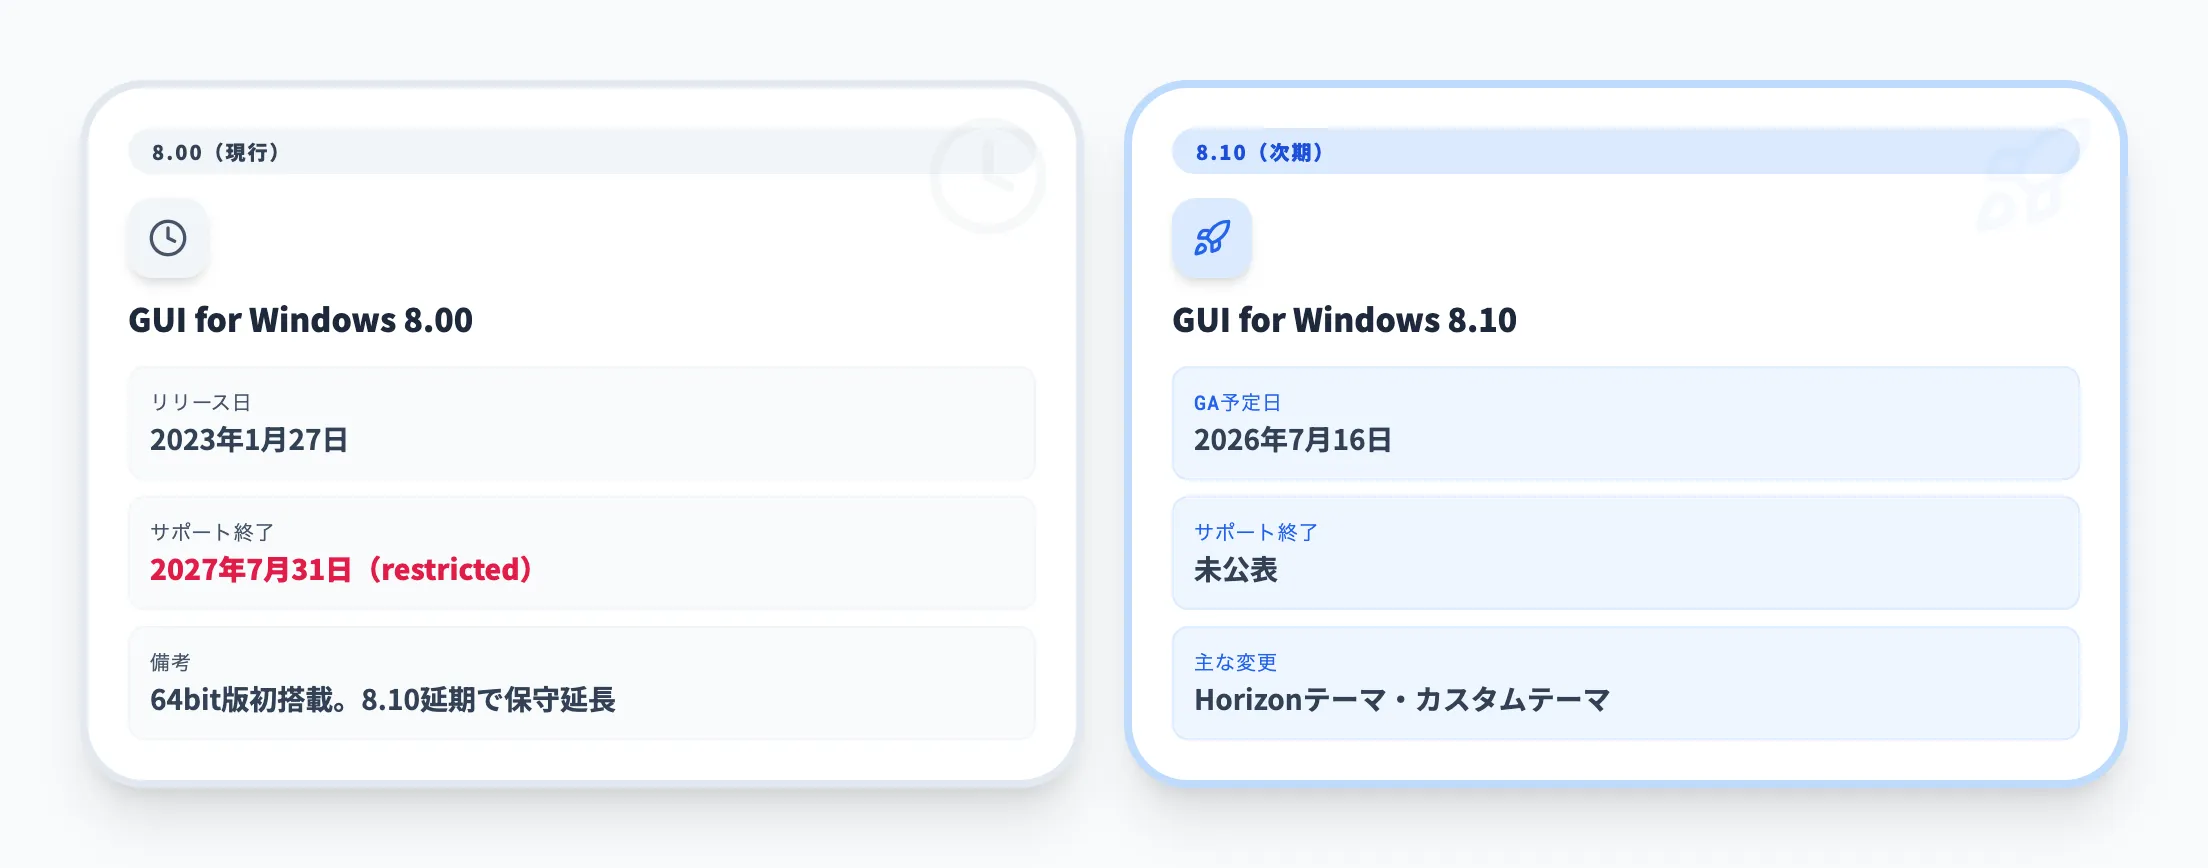Select the note 64bit版初搭載。8.10延期で保守延長
This screenshot has width=2208, height=868.
tap(383, 700)
